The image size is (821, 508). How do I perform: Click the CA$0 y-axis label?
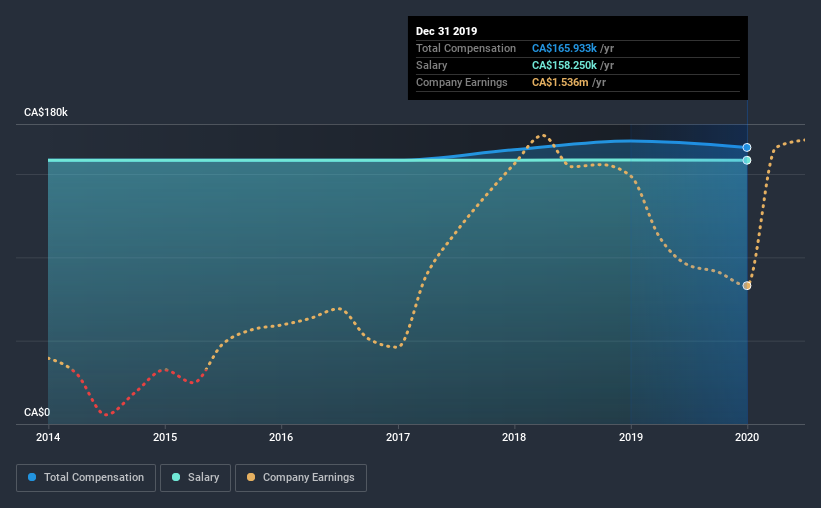[37, 413]
